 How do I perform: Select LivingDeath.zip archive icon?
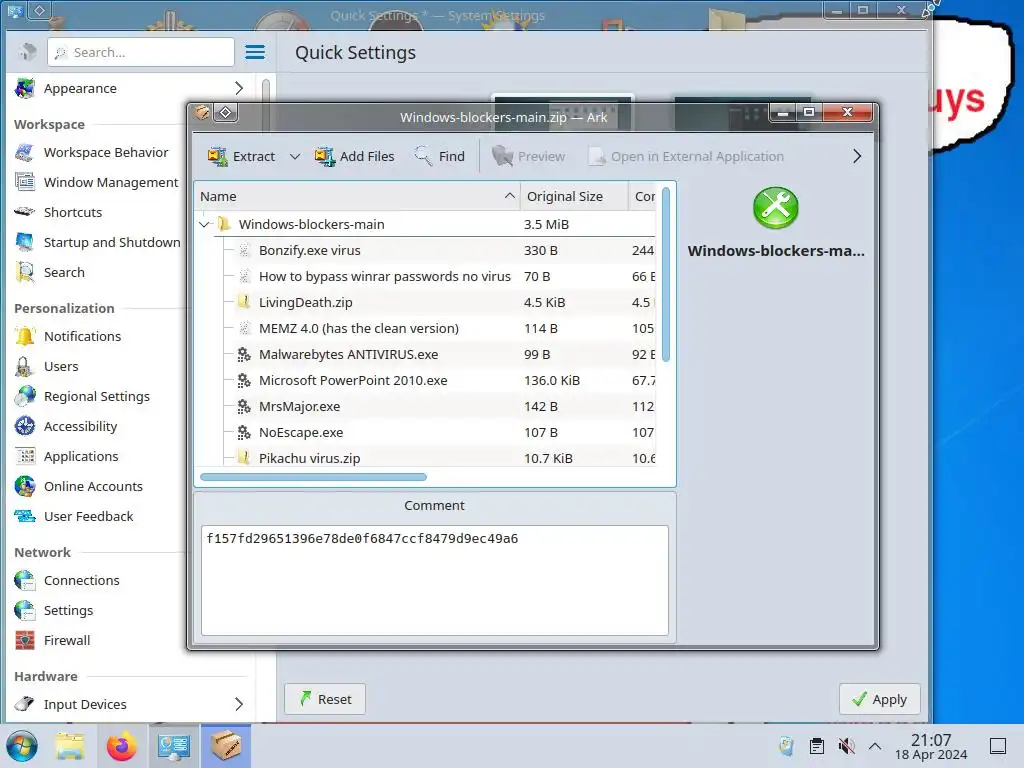(x=244, y=302)
